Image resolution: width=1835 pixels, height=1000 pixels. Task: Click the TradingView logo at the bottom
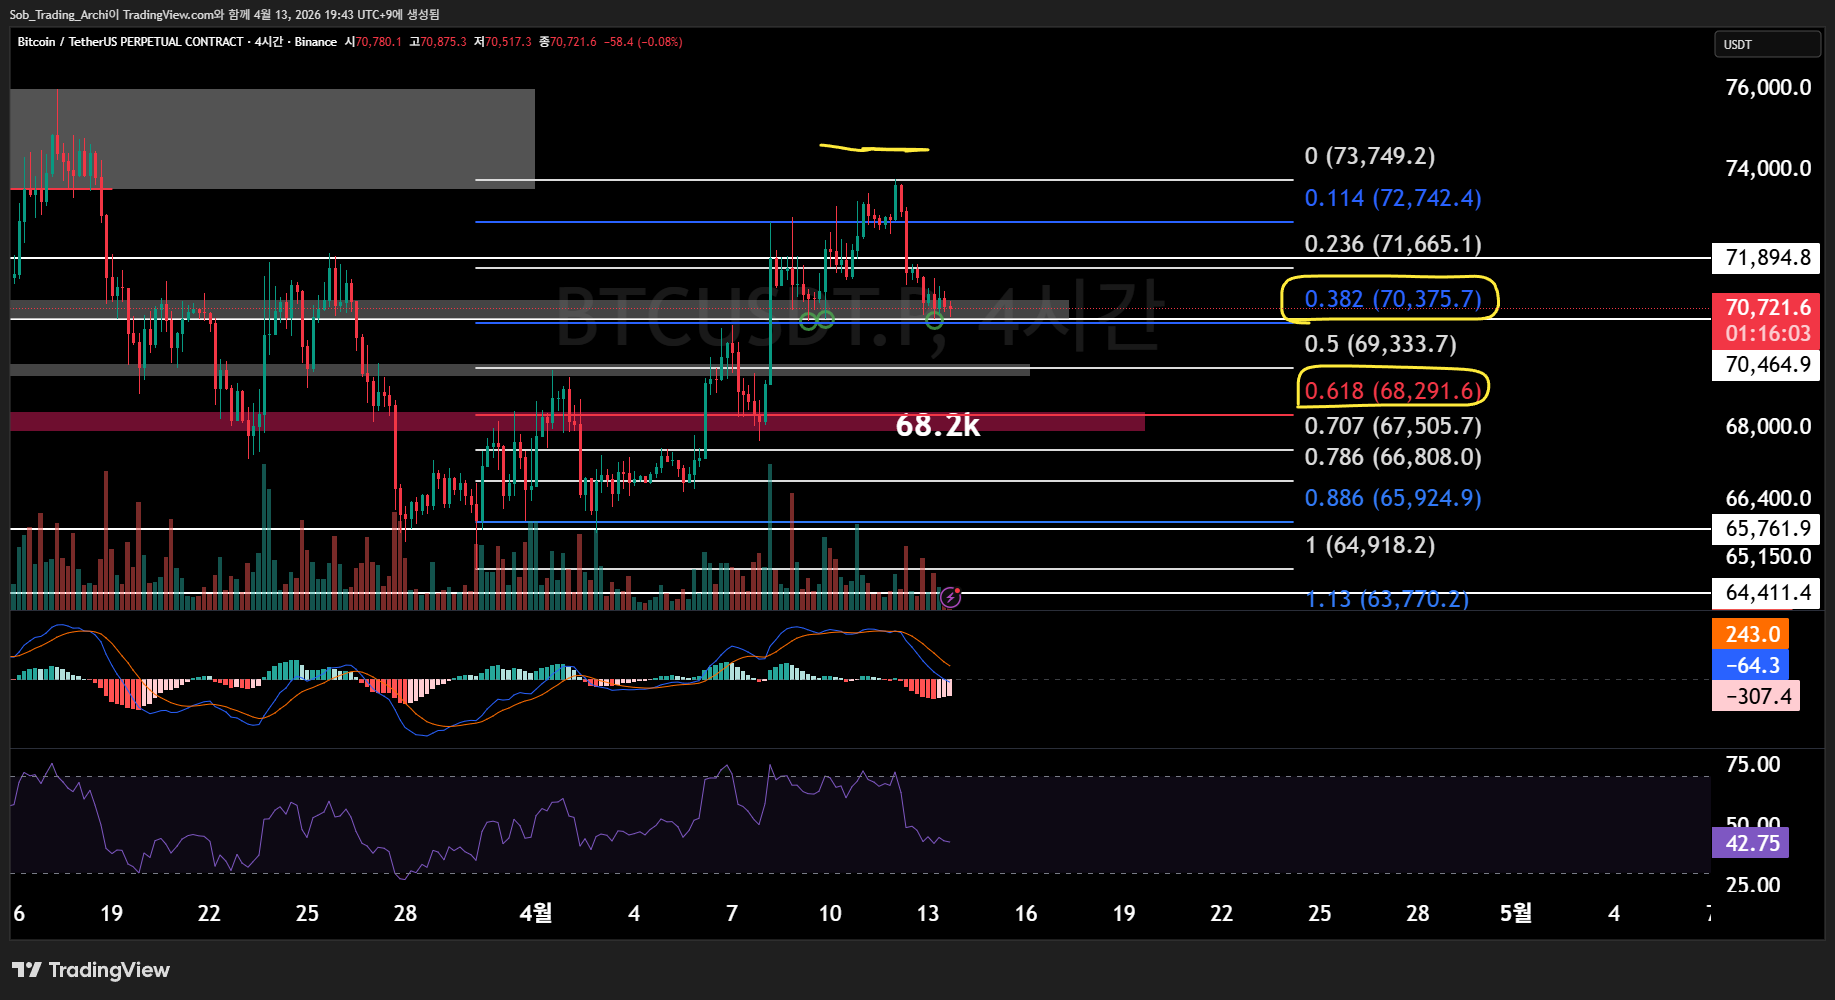pyautogui.click(x=91, y=970)
